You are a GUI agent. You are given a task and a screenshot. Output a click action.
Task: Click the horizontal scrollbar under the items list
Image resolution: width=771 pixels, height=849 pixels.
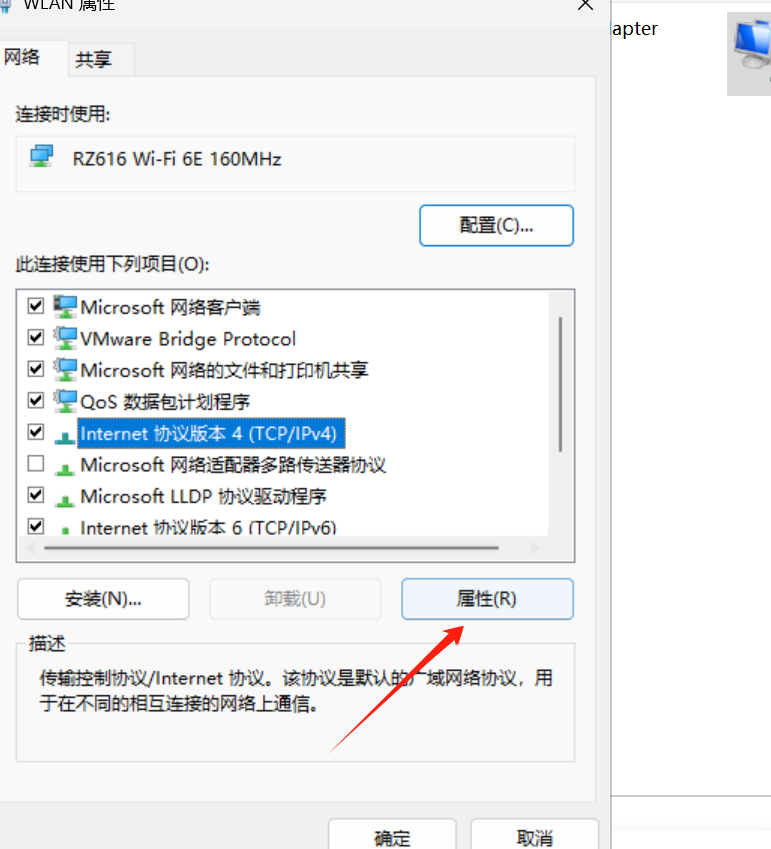271,548
